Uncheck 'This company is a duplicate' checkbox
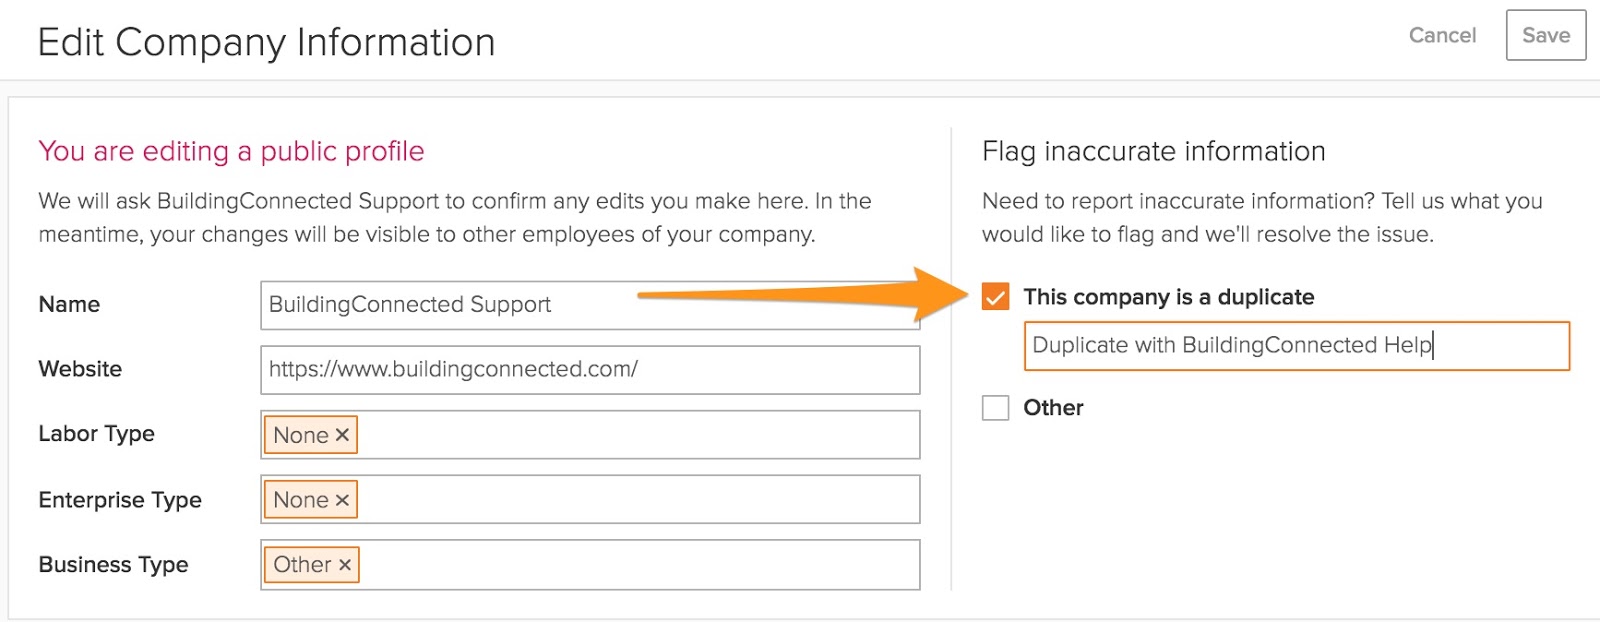This screenshot has width=1600, height=622. (x=995, y=297)
